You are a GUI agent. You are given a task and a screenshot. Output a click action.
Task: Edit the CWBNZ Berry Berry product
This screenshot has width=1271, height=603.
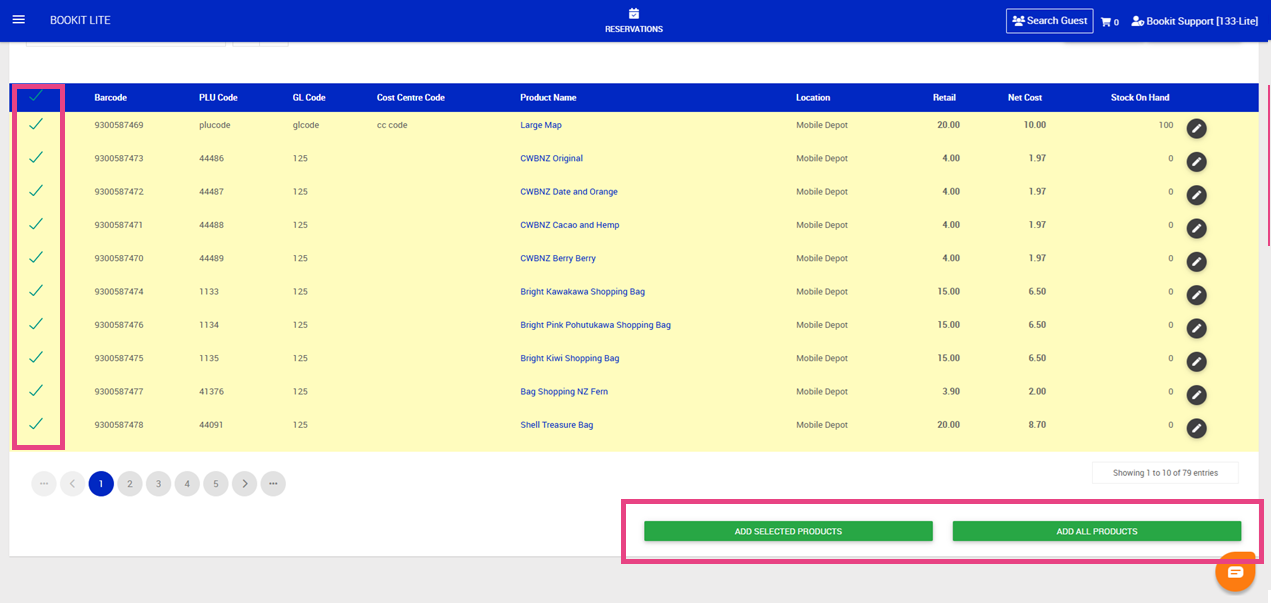[1196, 262]
